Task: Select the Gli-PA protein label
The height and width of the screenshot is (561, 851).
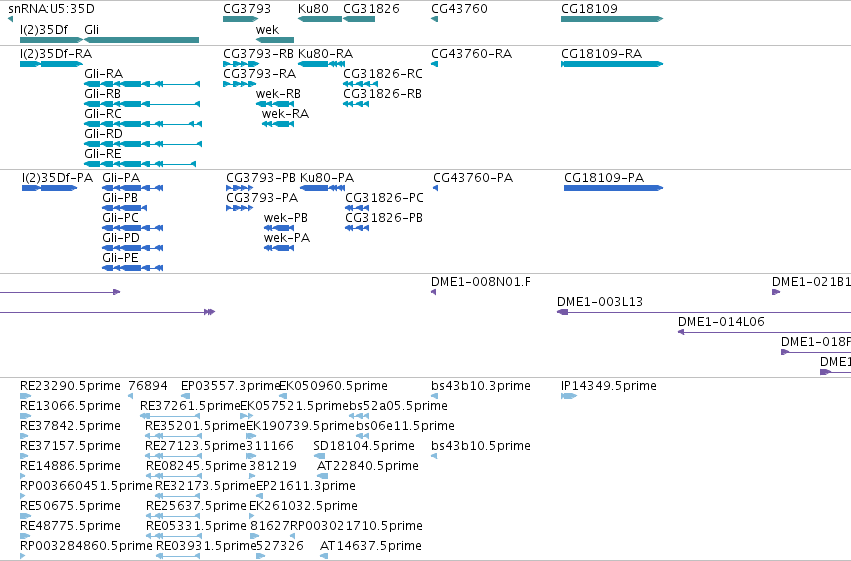Action: click(120, 178)
